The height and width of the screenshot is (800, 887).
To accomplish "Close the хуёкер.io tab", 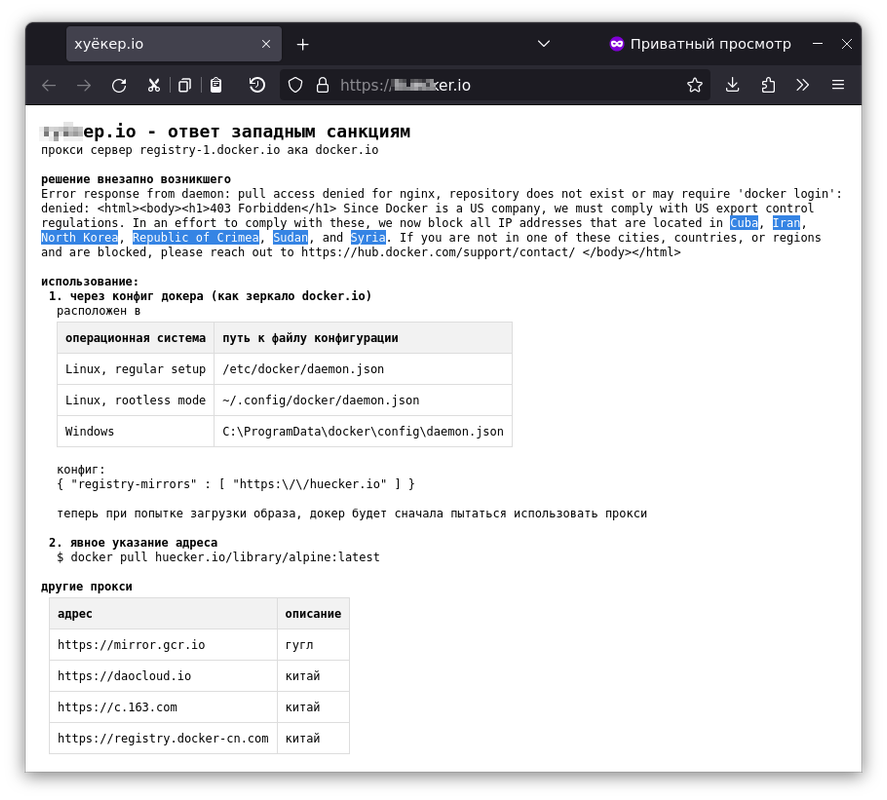I will tap(266, 44).
